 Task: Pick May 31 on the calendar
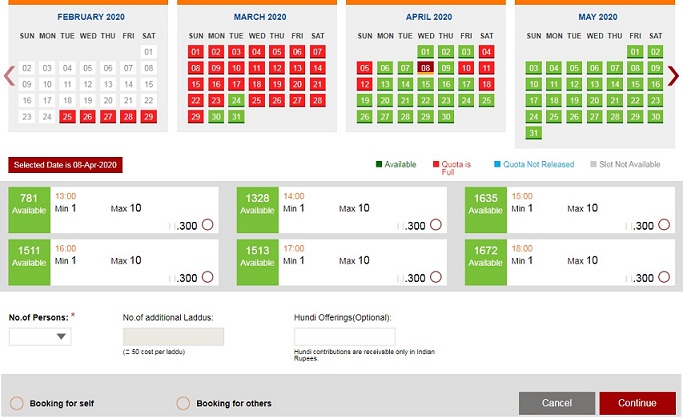pos(533,132)
